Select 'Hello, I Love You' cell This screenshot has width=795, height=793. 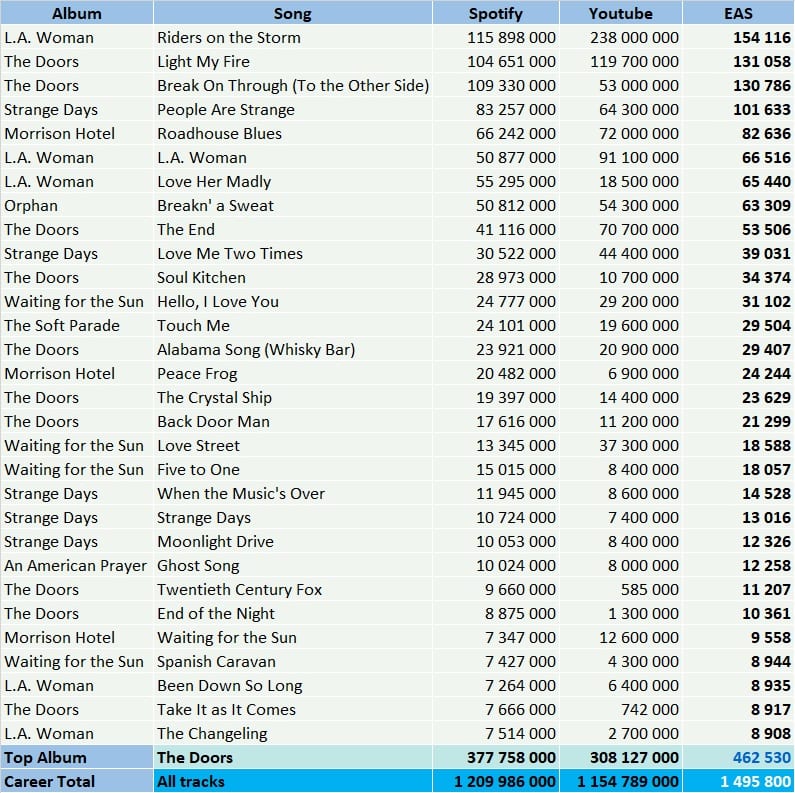[293, 301]
